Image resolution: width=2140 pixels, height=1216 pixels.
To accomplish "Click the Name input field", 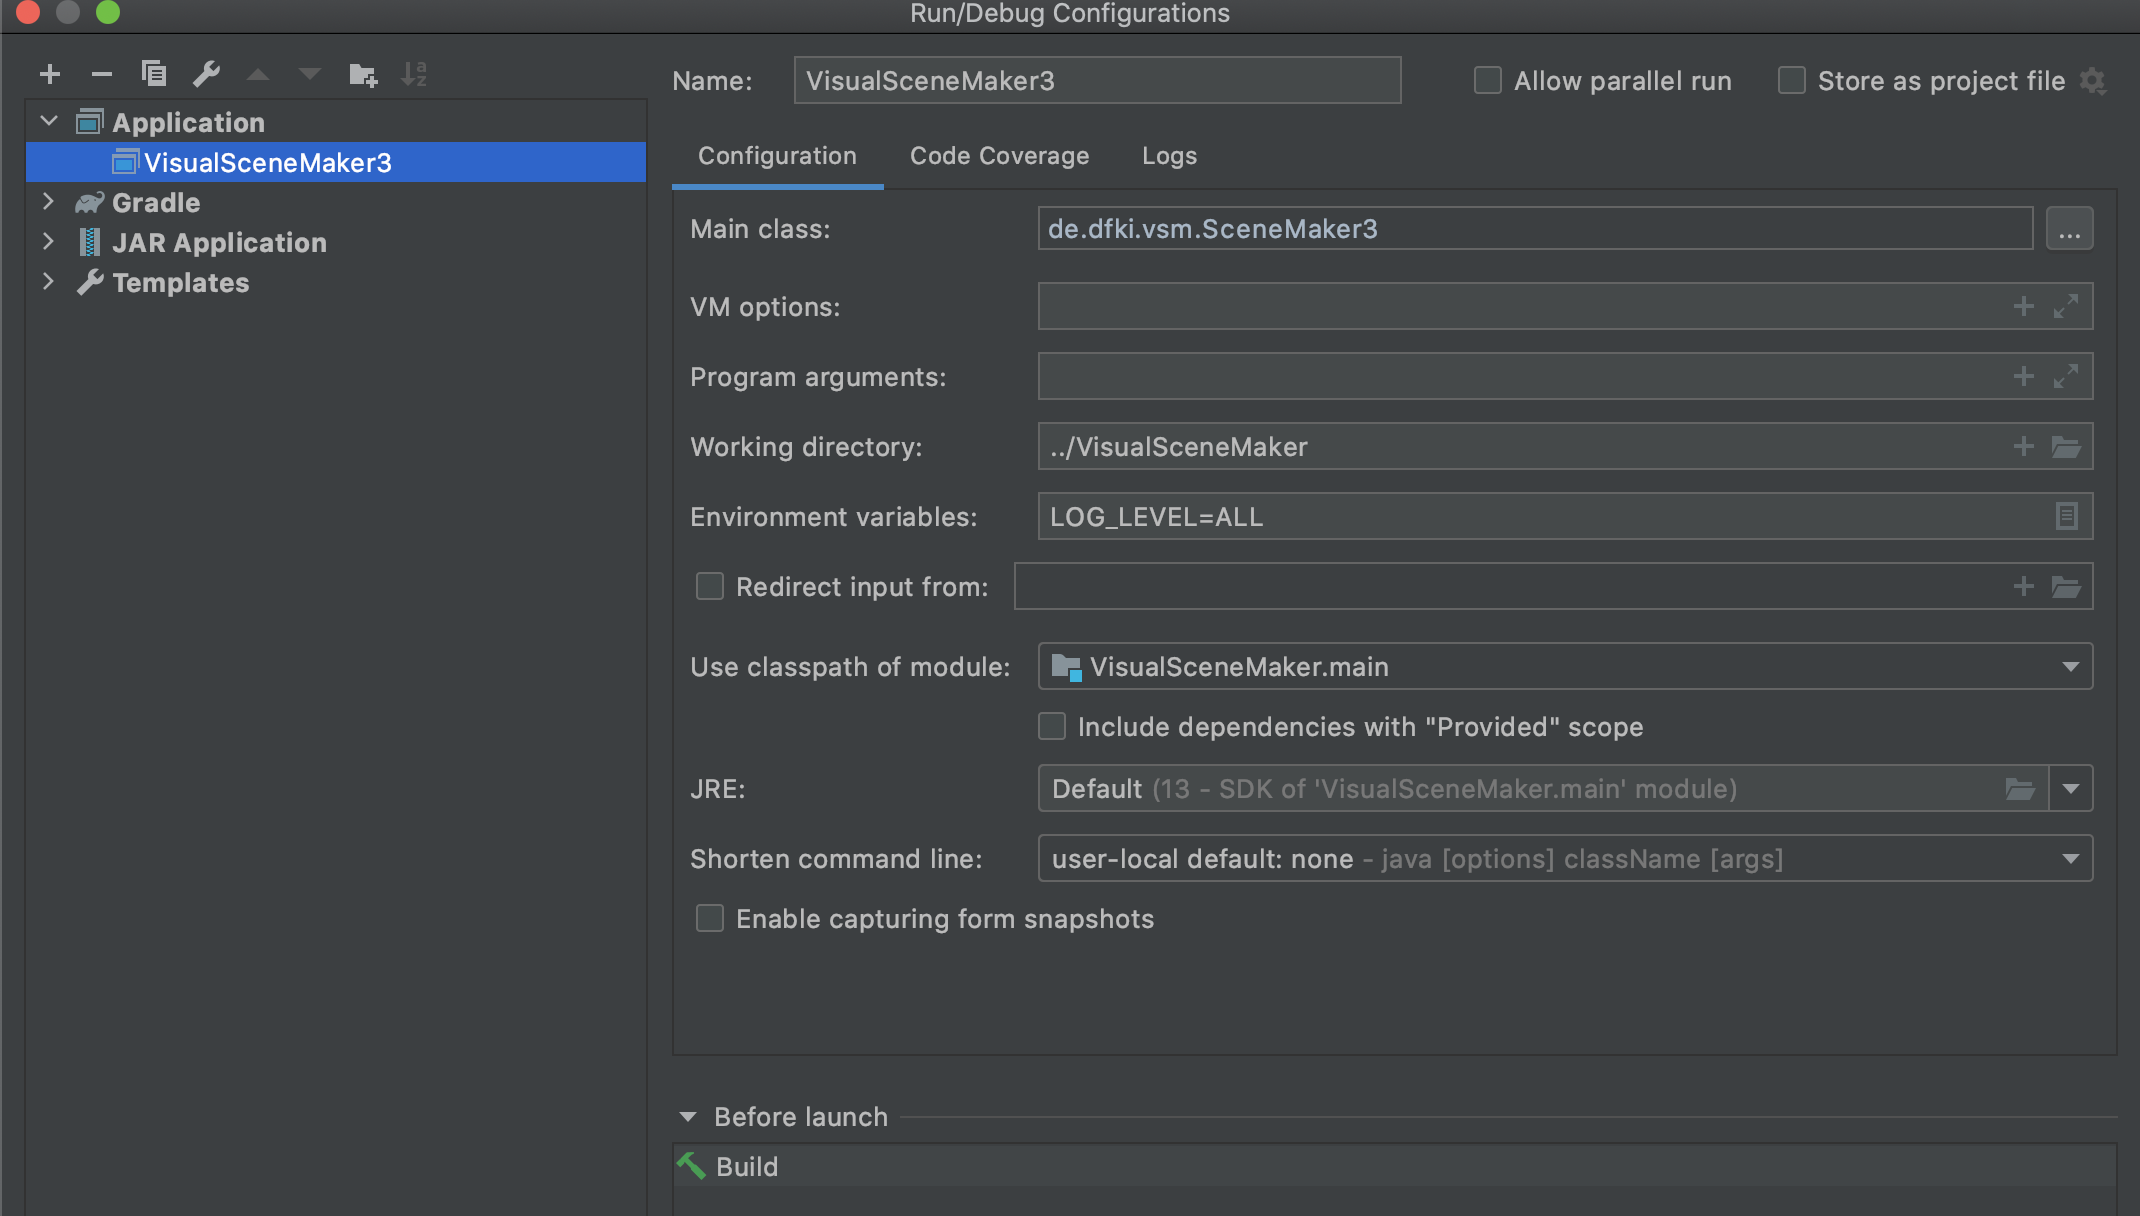I will tap(1096, 80).
